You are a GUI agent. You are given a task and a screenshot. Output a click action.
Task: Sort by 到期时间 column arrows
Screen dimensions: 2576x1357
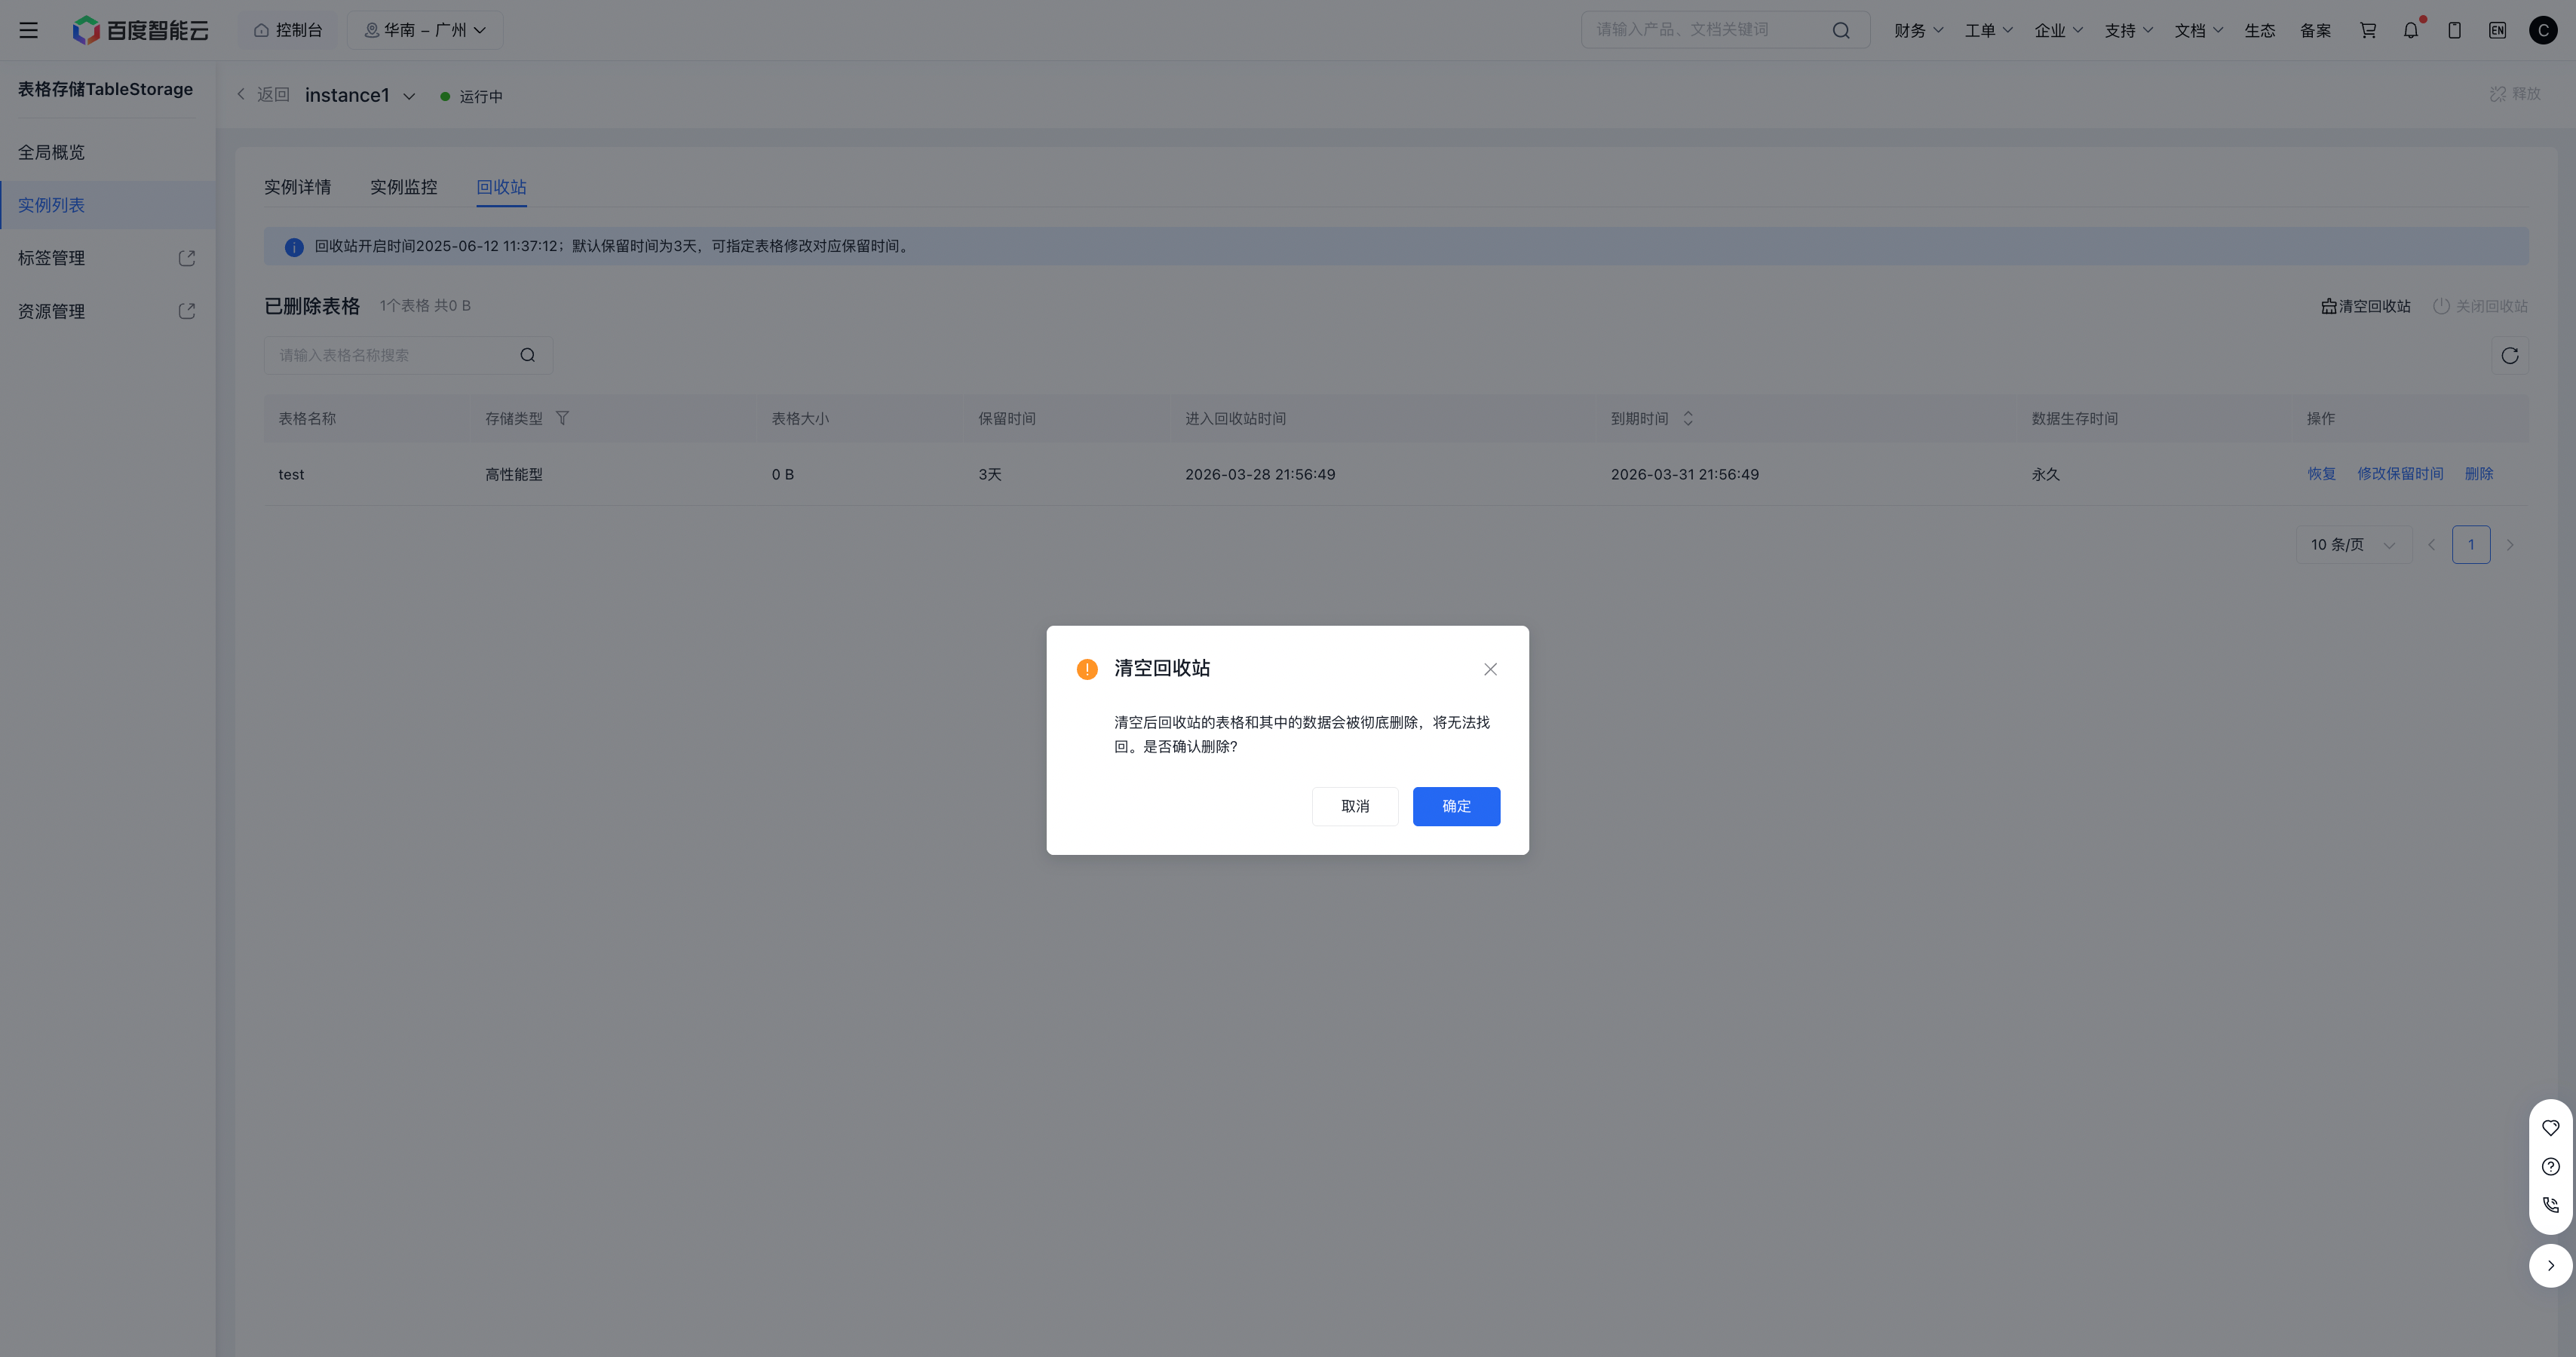pos(1688,418)
